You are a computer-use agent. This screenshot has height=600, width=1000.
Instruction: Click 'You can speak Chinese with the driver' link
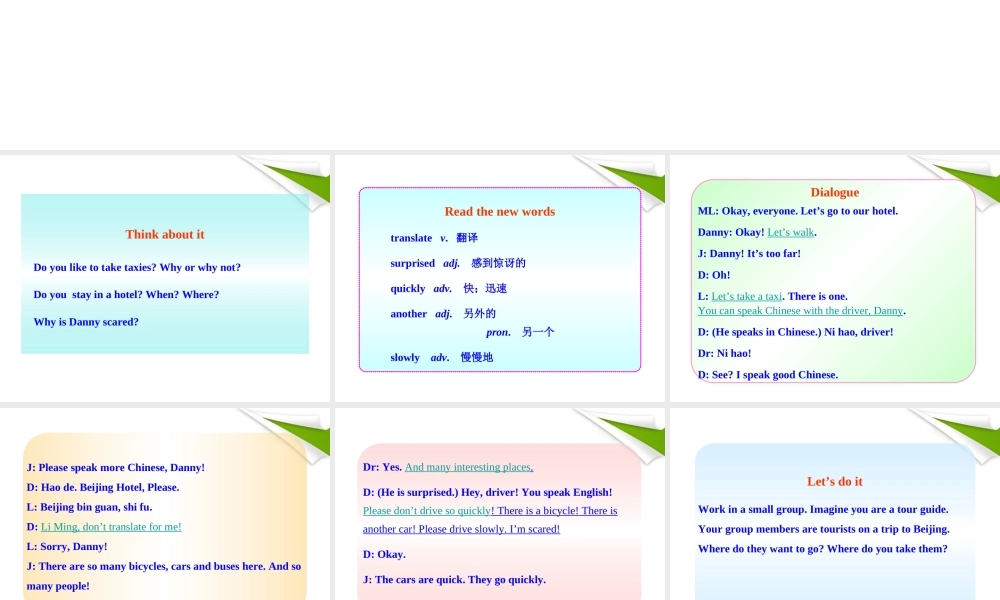click(x=800, y=311)
